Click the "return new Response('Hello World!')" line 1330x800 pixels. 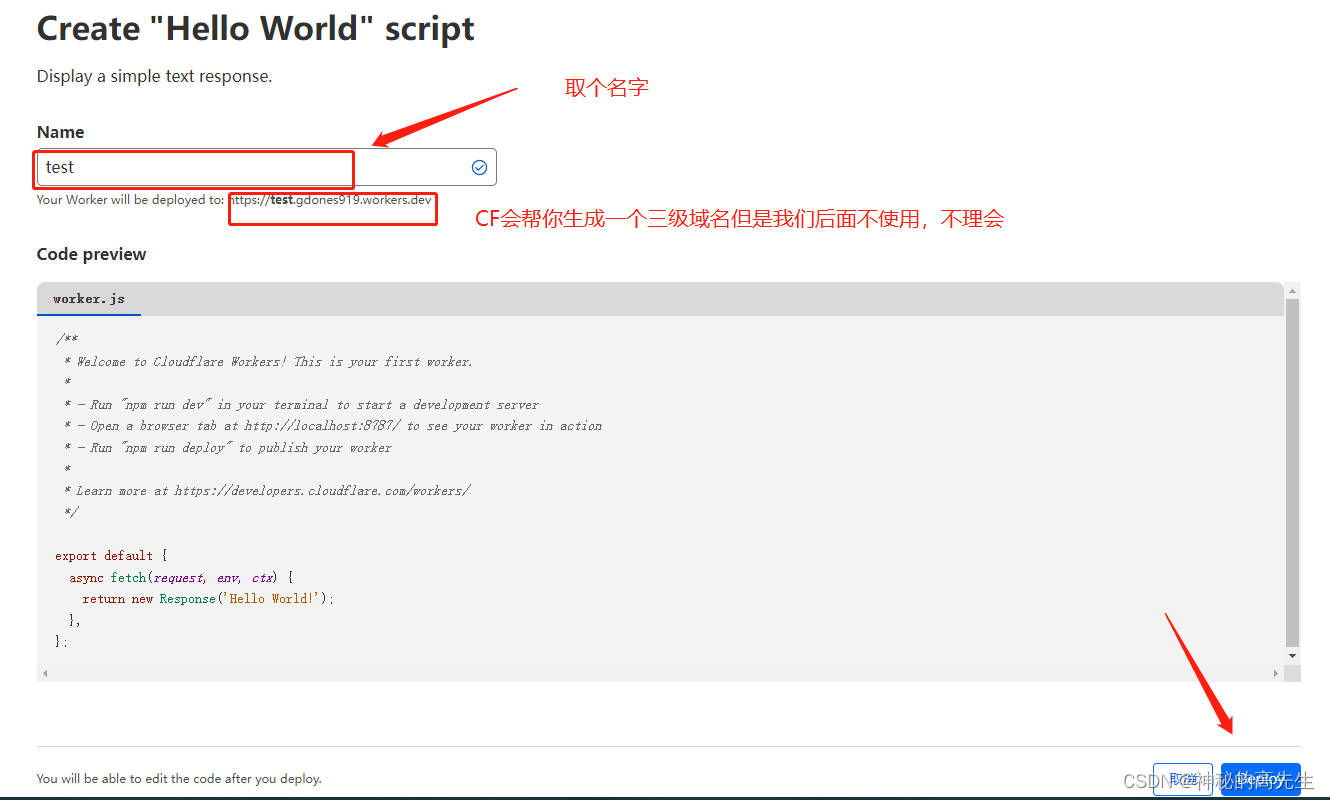pyautogui.click(x=208, y=599)
